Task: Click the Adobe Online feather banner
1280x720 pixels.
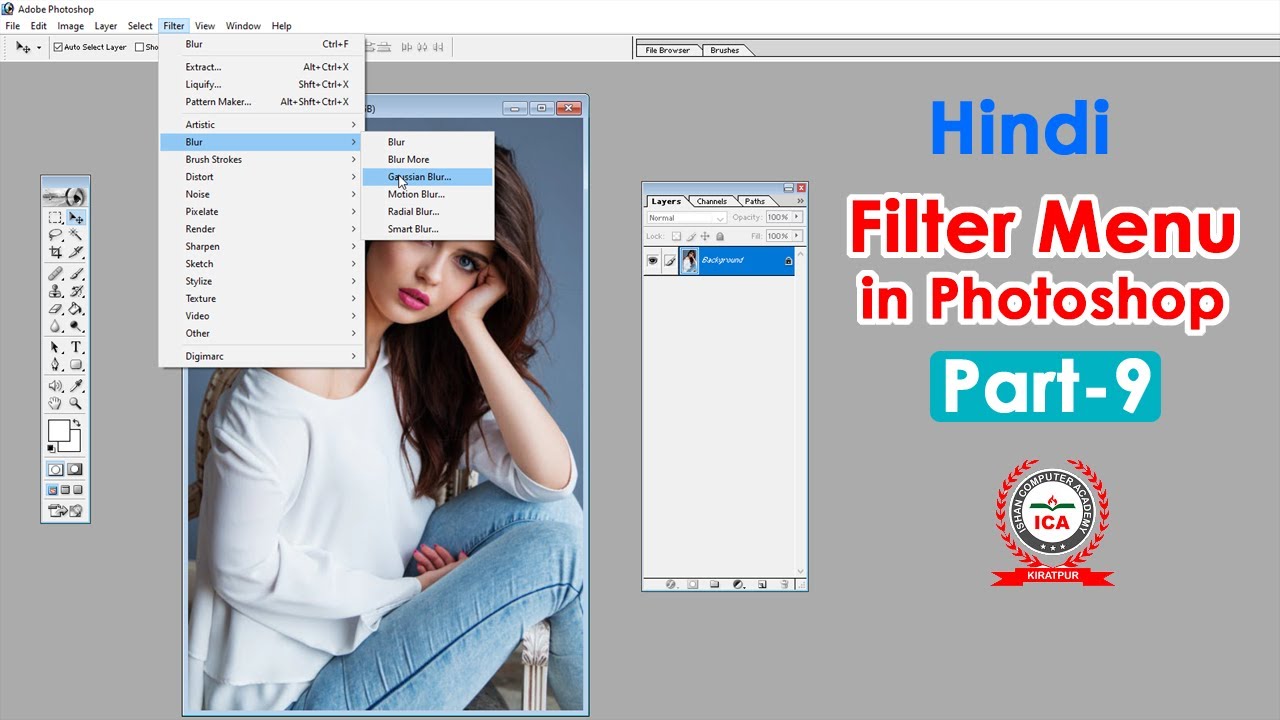Action: 65,195
